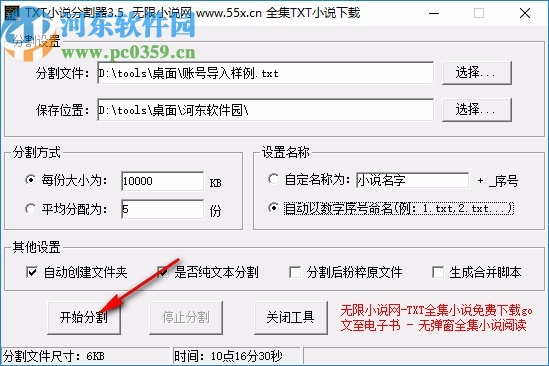Click the 小说名字 custom name field
The image size is (549, 366).
(412, 180)
